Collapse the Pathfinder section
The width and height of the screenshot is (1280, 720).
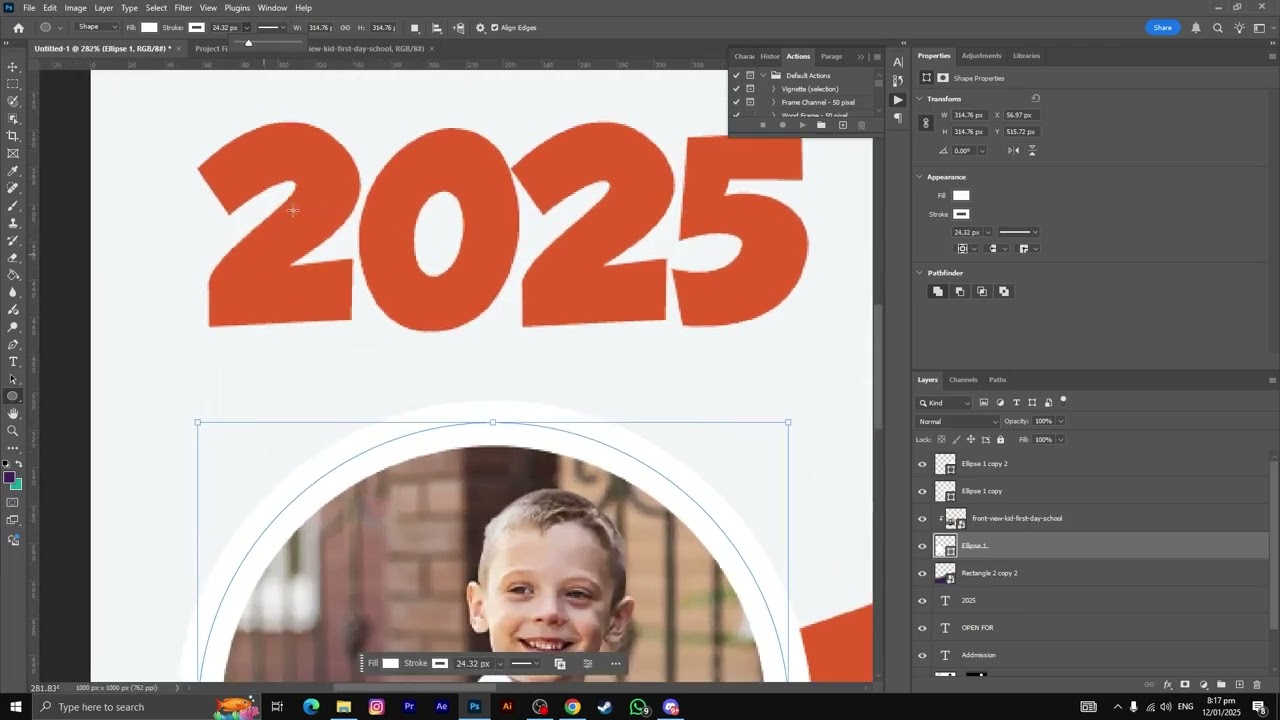coord(920,273)
